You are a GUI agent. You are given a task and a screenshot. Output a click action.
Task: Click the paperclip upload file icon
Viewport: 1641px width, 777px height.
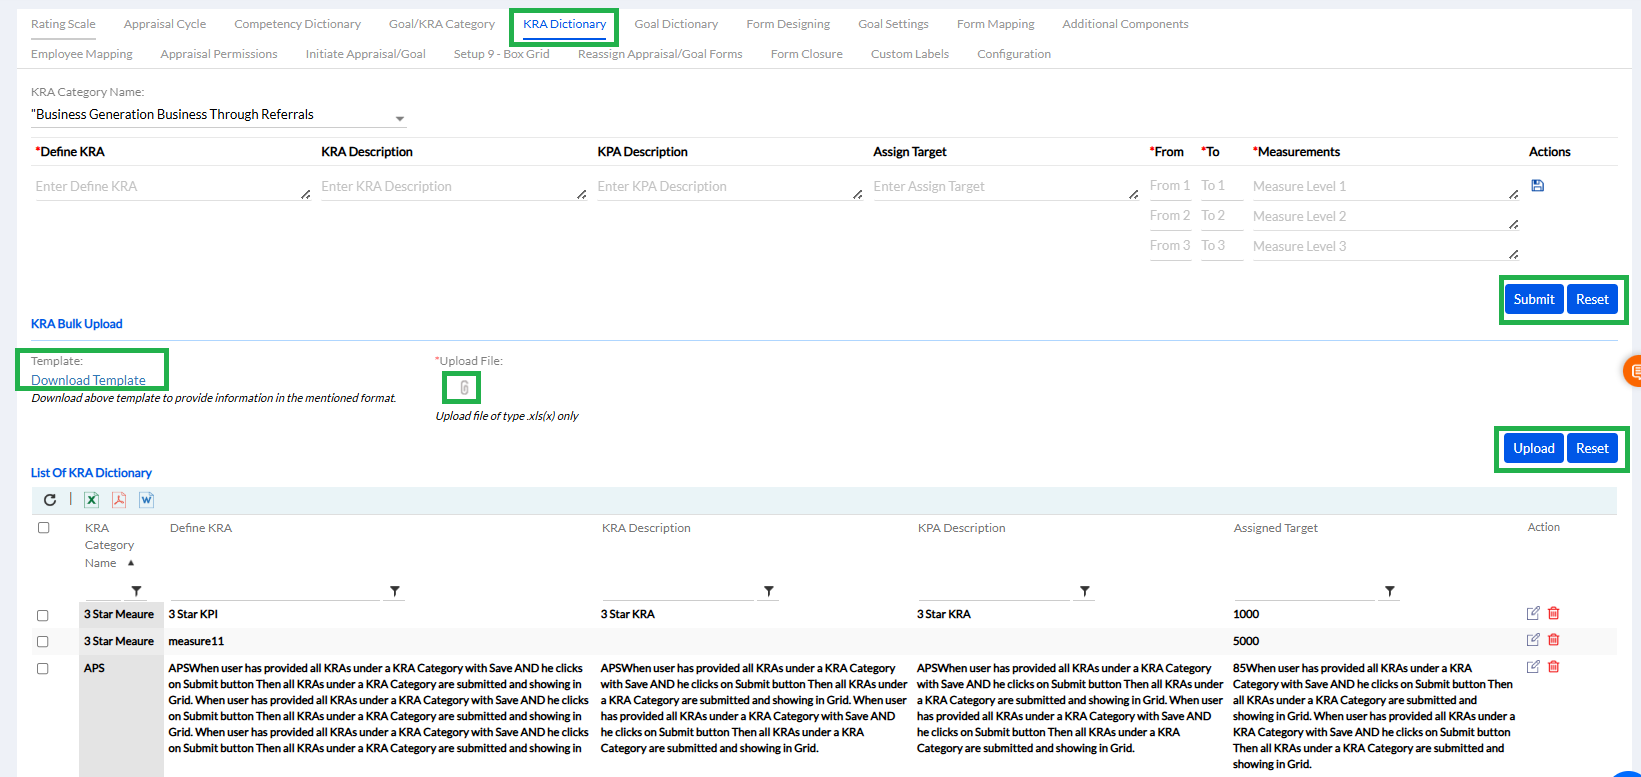pyautogui.click(x=464, y=388)
